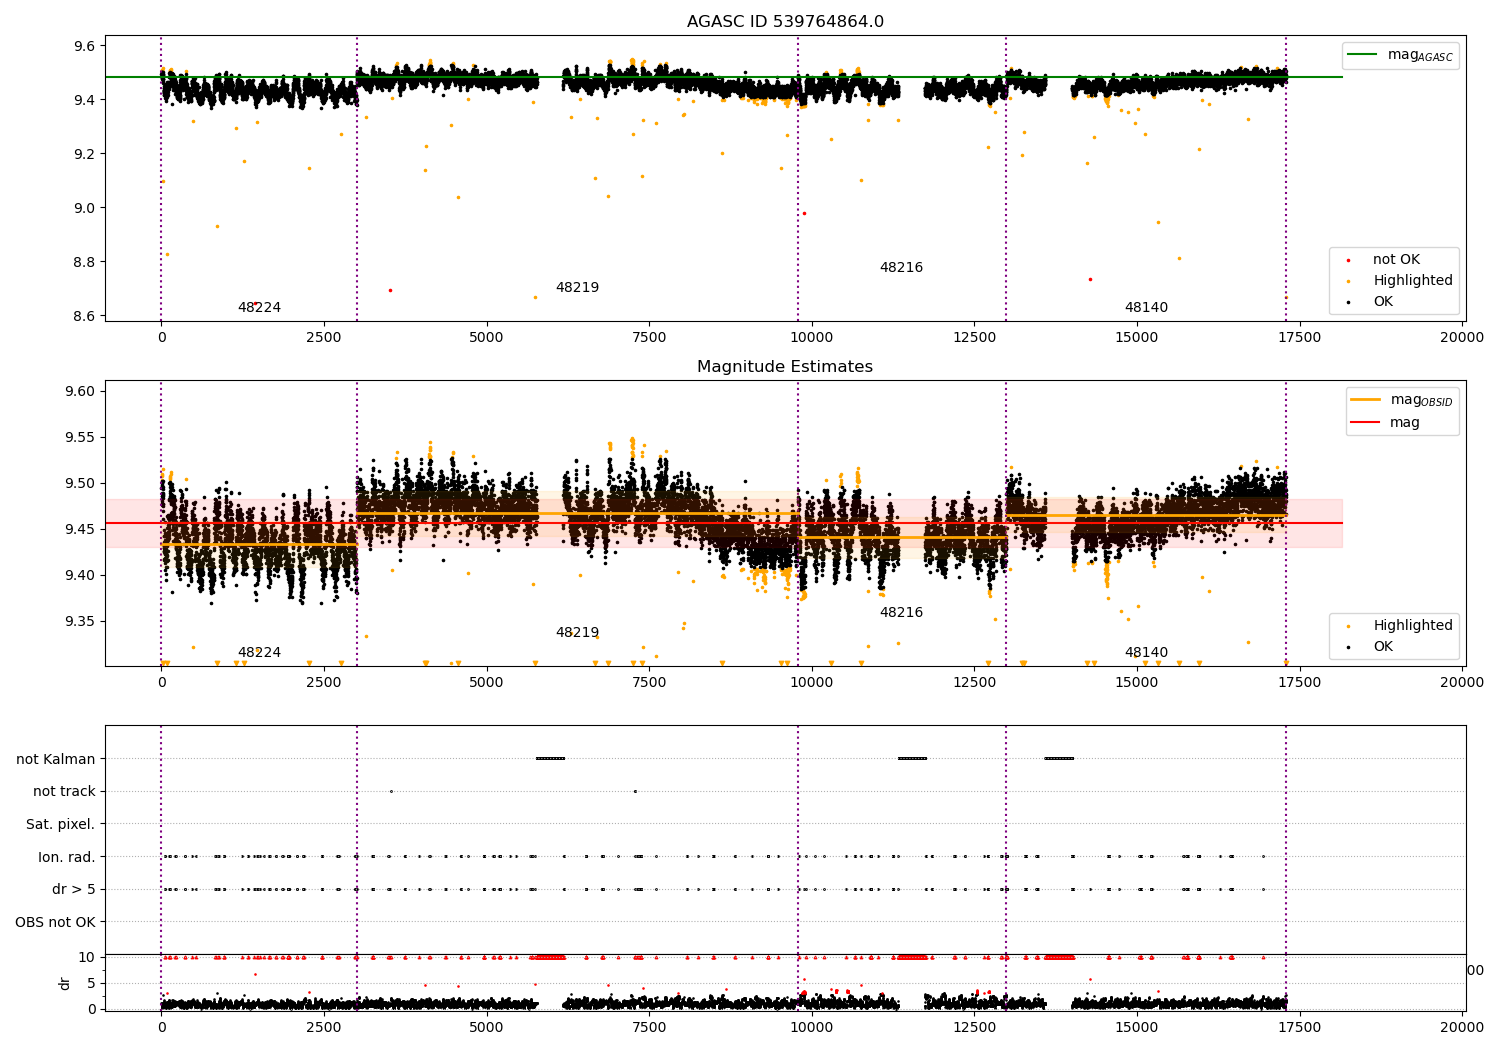1500x1050 pixels.
Task: Click the y-axis tick 8.8 in AGASC ID plot
Action: (85, 263)
